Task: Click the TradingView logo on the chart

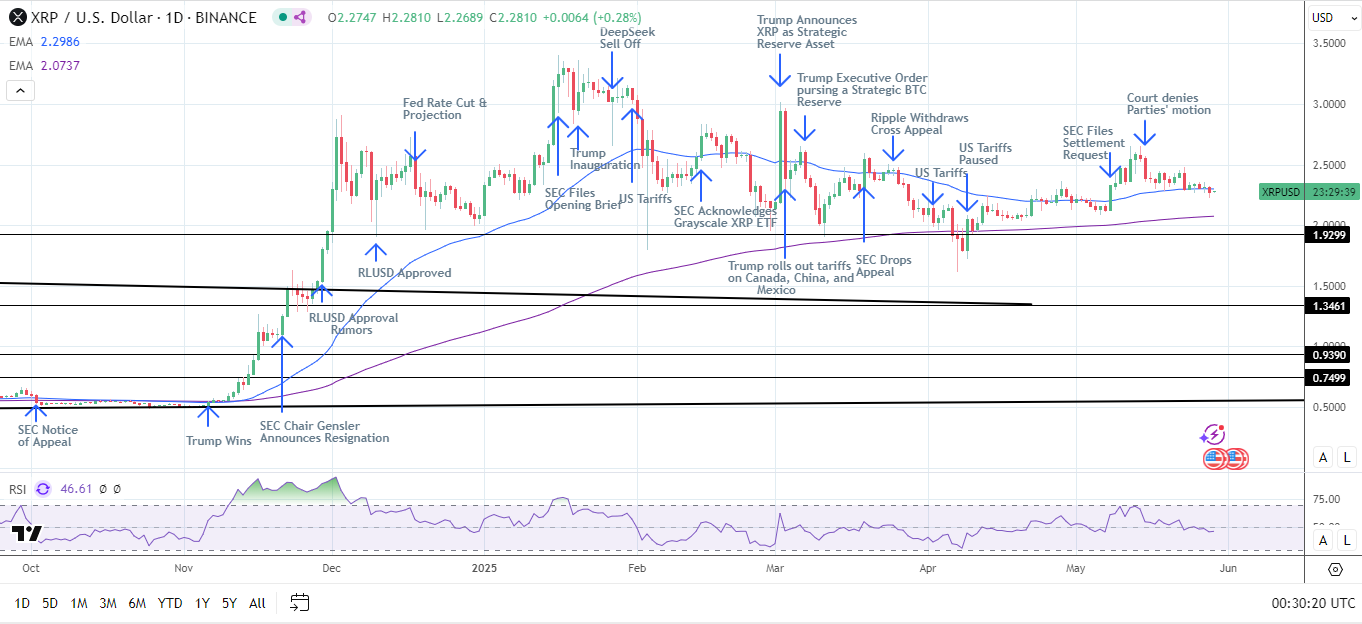Action: pos(27,534)
